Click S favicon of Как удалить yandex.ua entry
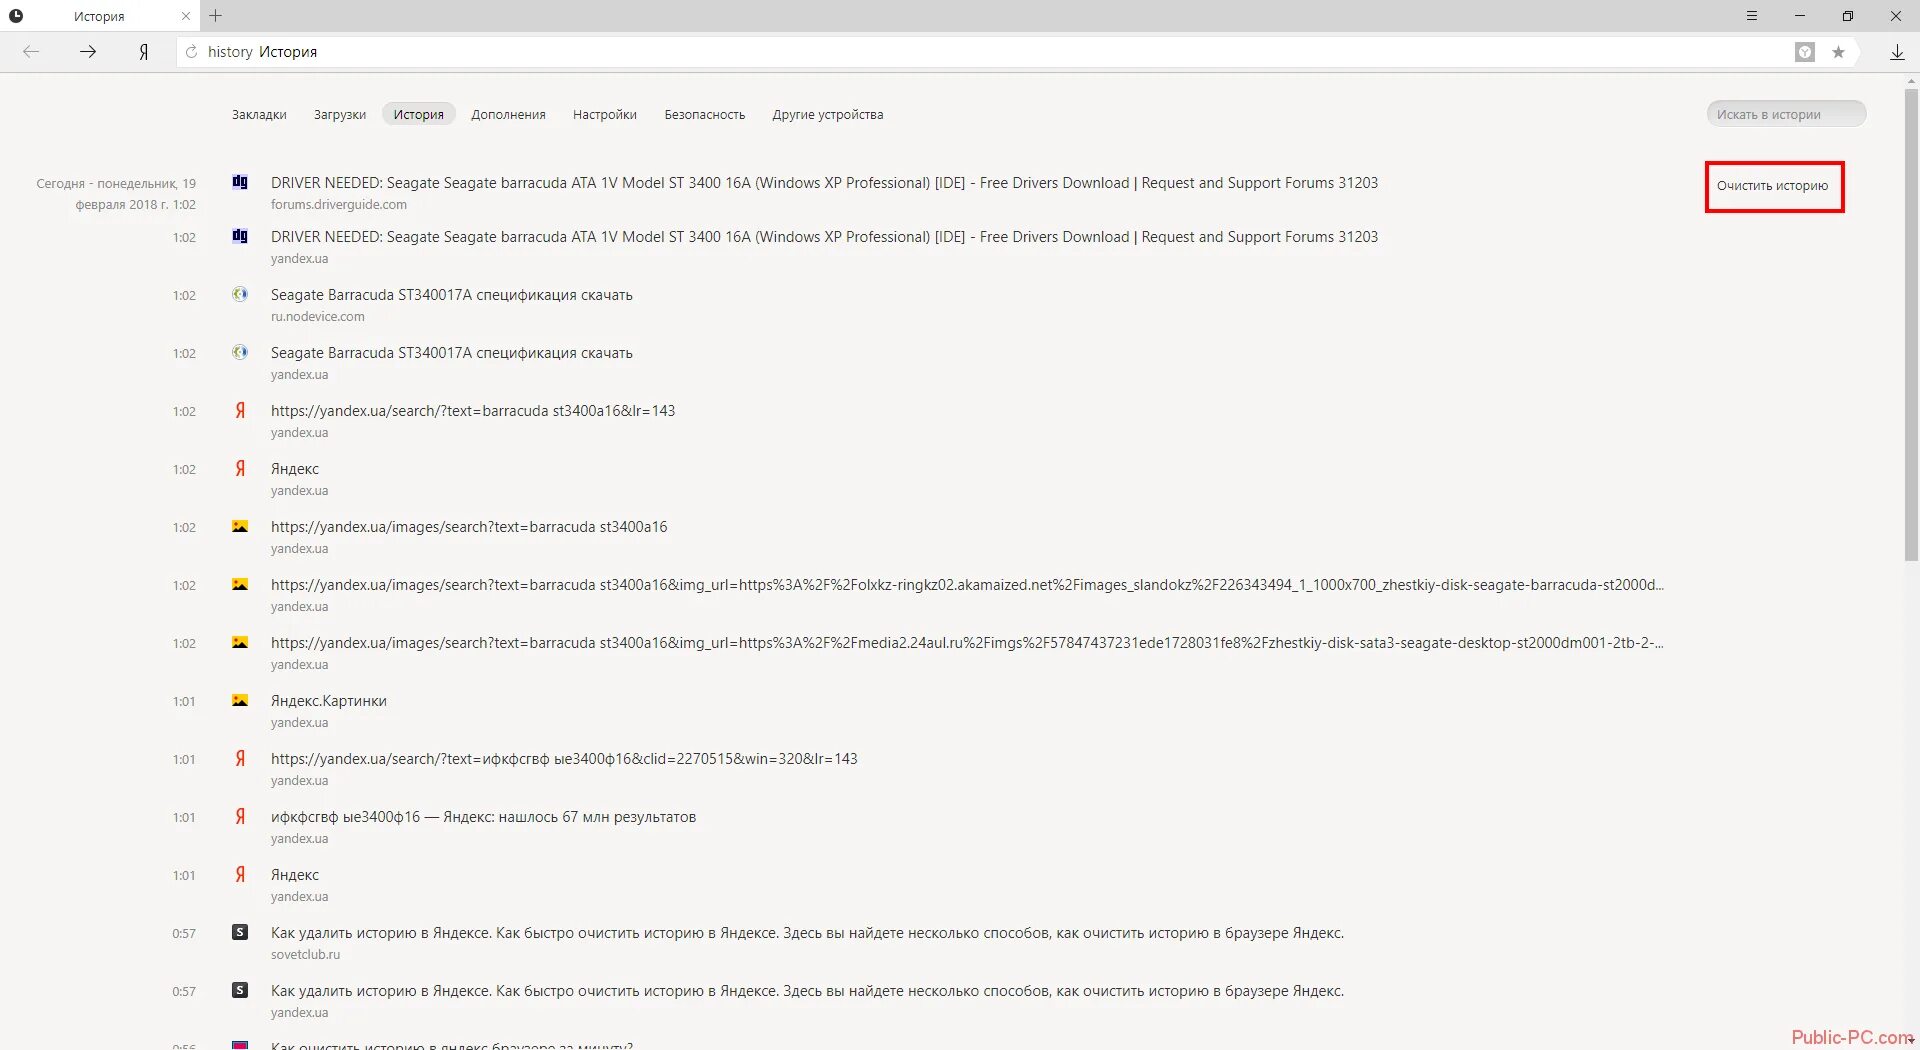The width and height of the screenshot is (1920, 1050). [x=240, y=990]
